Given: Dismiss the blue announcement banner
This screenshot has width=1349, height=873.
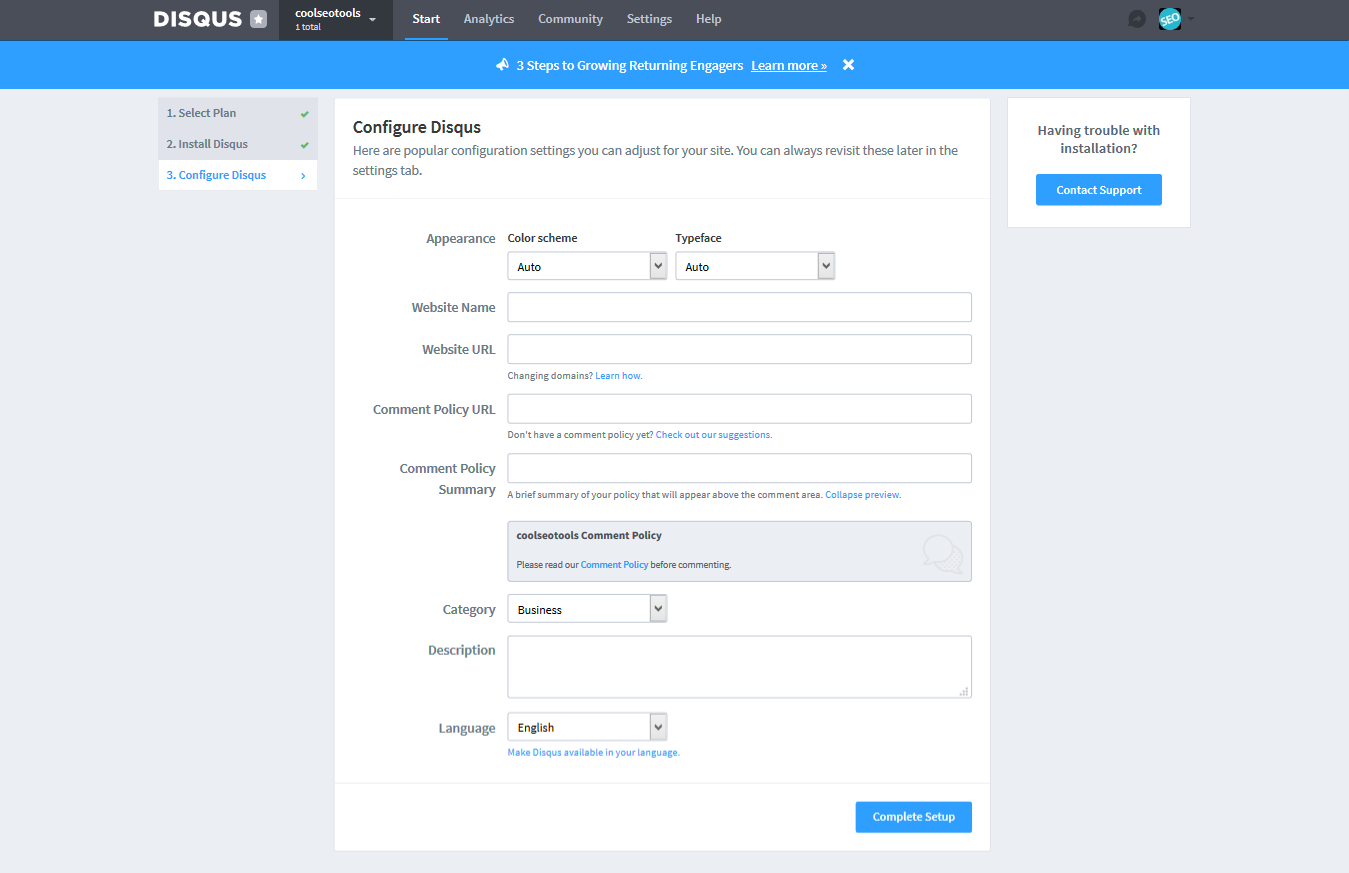Looking at the screenshot, I should pyautogui.click(x=848, y=65).
